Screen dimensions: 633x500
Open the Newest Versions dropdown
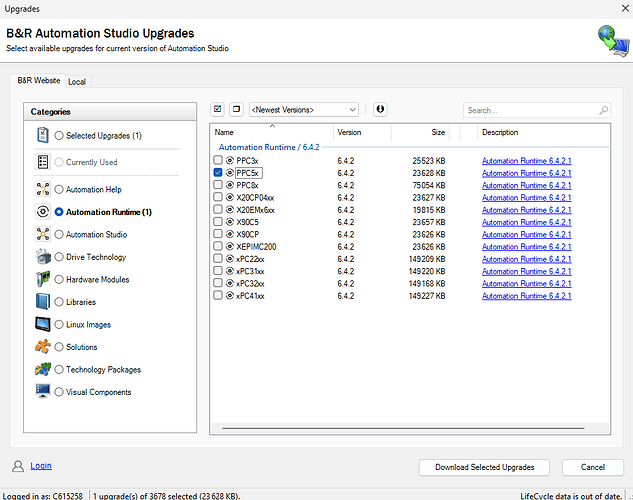304,110
